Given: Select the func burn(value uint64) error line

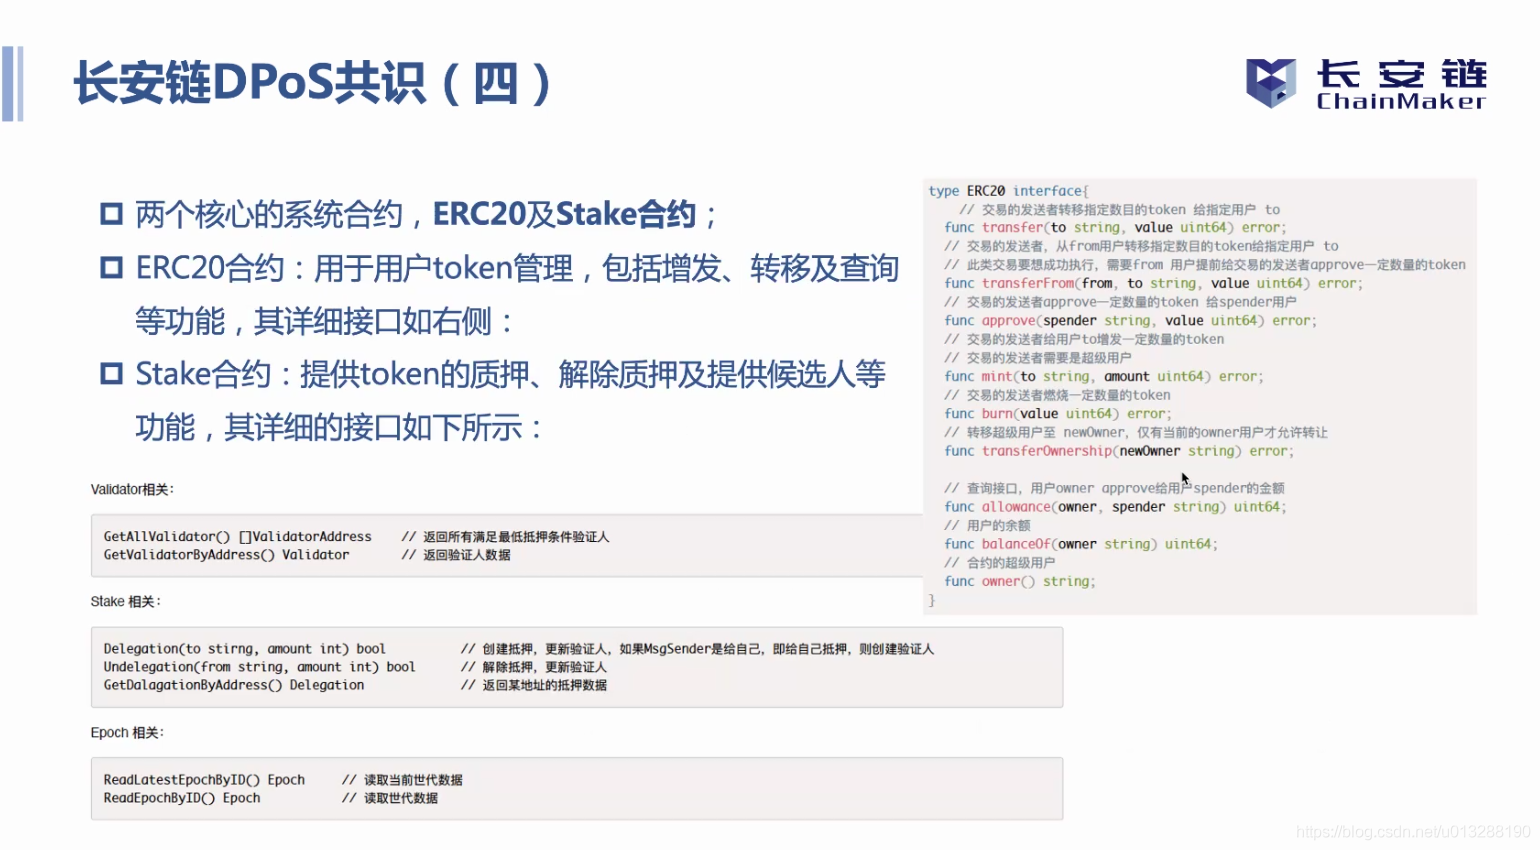Looking at the screenshot, I should (1058, 414).
